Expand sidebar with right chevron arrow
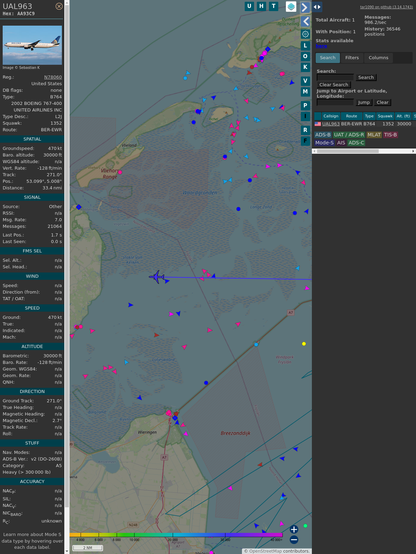 click(x=305, y=7)
